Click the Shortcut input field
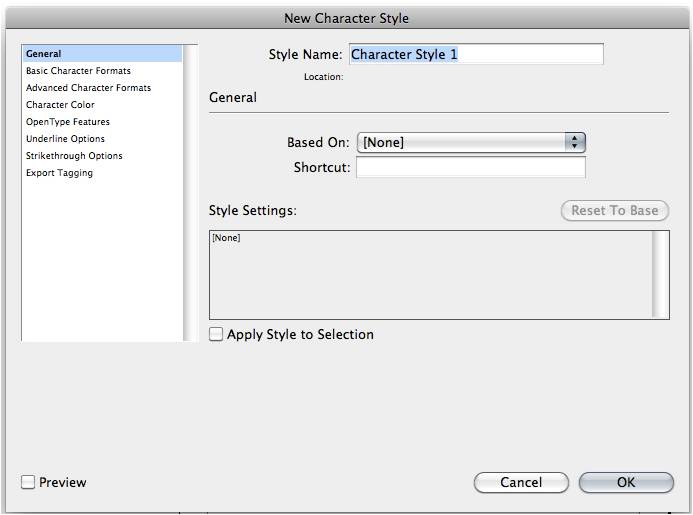693x515 pixels. click(x=471, y=167)
